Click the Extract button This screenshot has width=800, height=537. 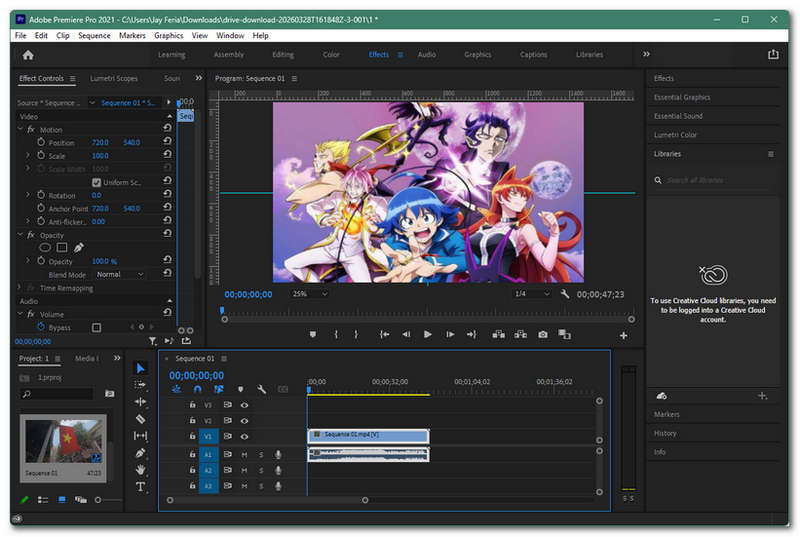point(520,335)
